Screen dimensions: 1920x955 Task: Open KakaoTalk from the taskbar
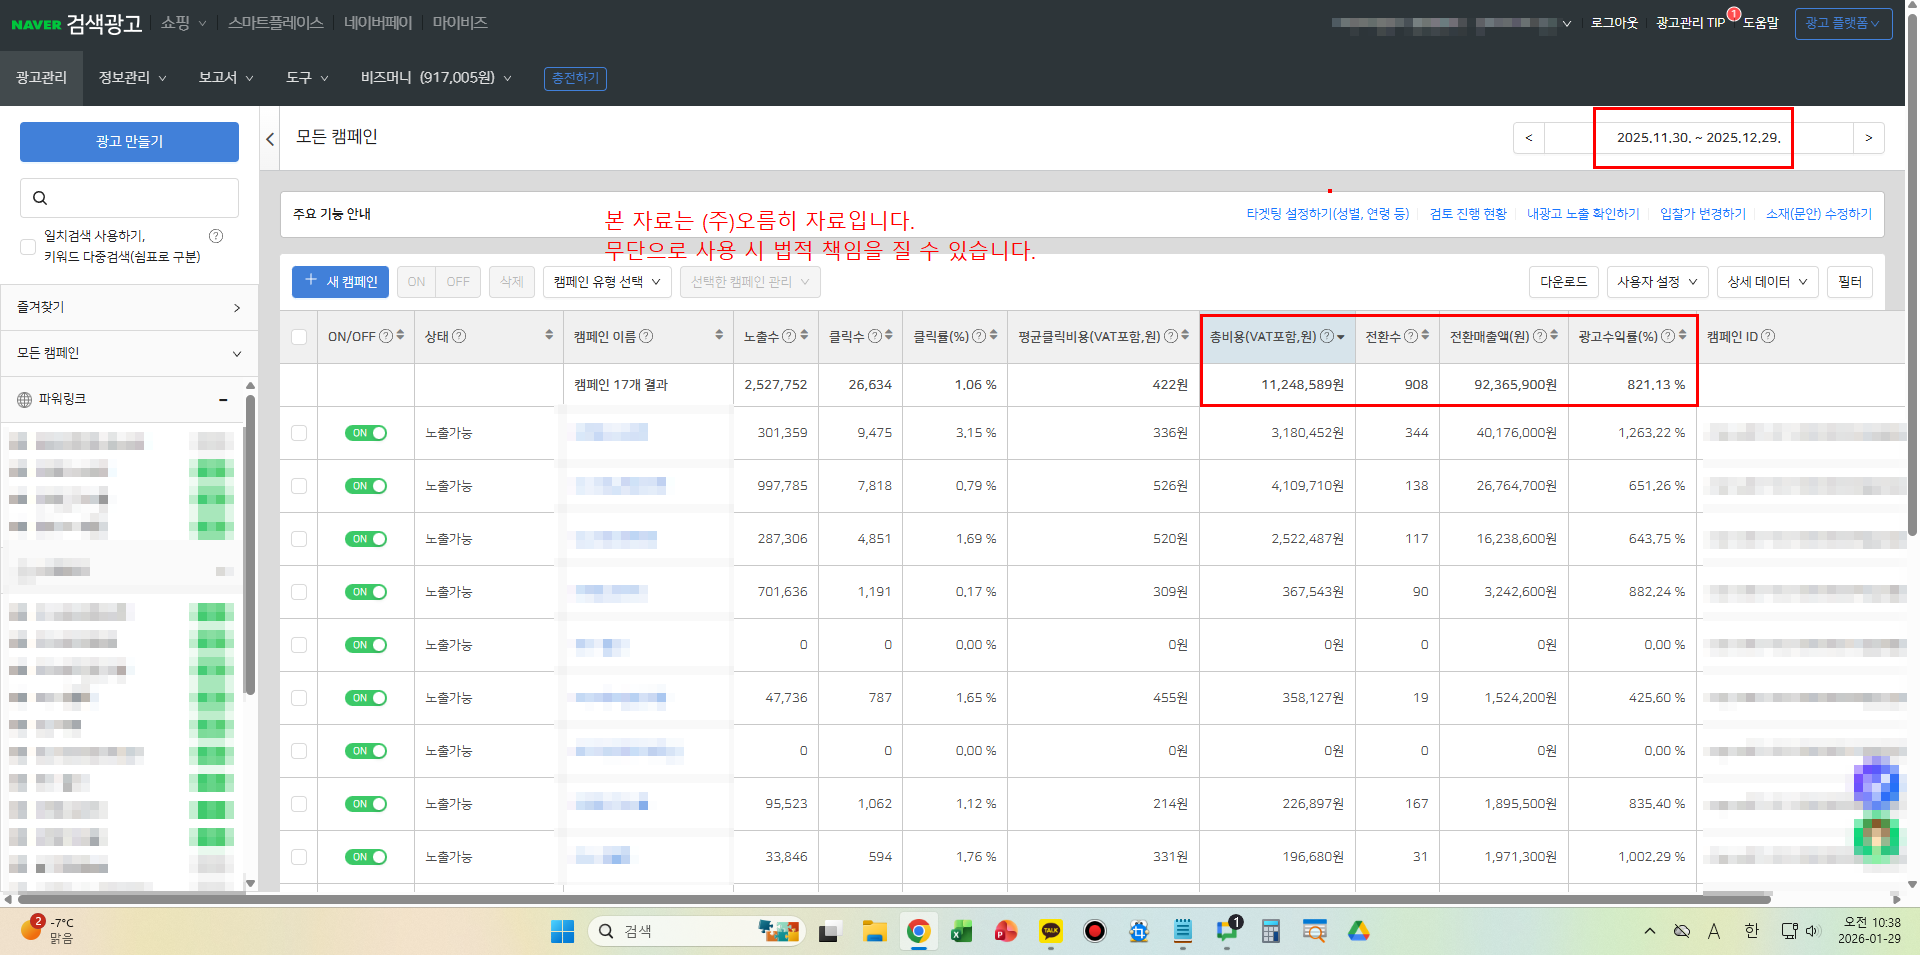(x=1050, y=931)
